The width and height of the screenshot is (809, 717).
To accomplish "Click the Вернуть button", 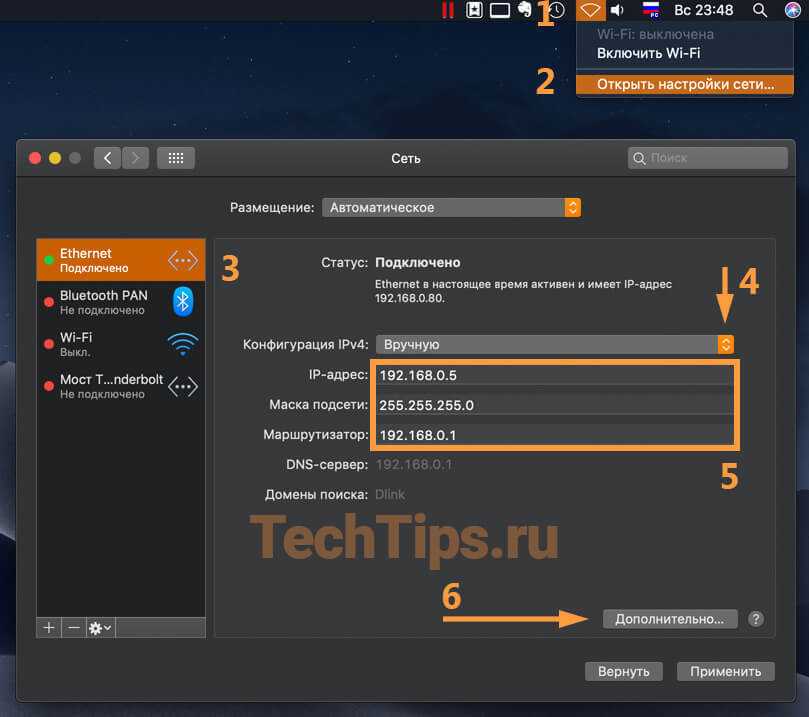I will click(624, 672).
